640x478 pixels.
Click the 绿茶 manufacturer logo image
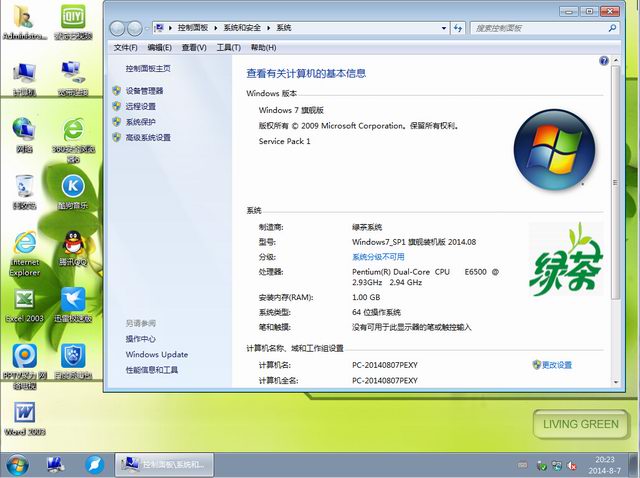[x=566, y=259]
